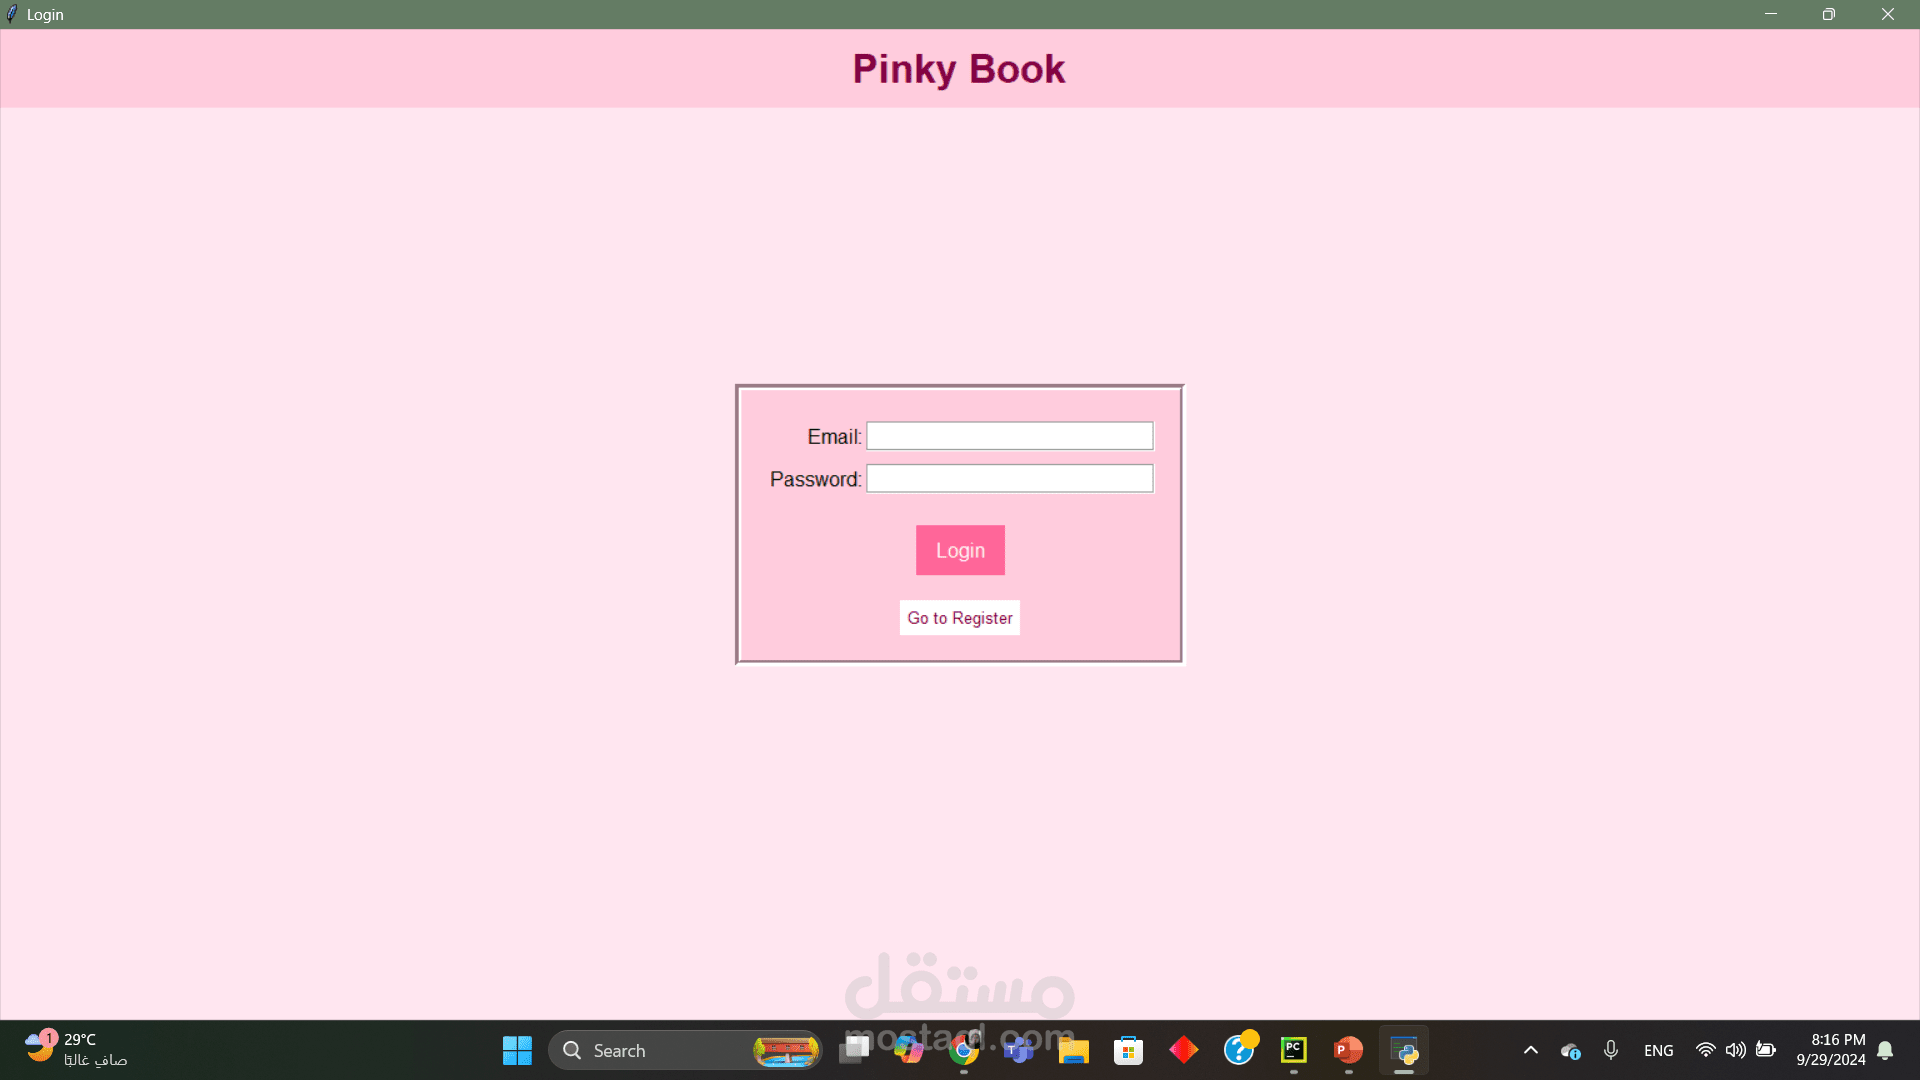1920x1080 pixels.
Task: Open Microsoft Teams from taskbar
Action: point(1018,1050)
